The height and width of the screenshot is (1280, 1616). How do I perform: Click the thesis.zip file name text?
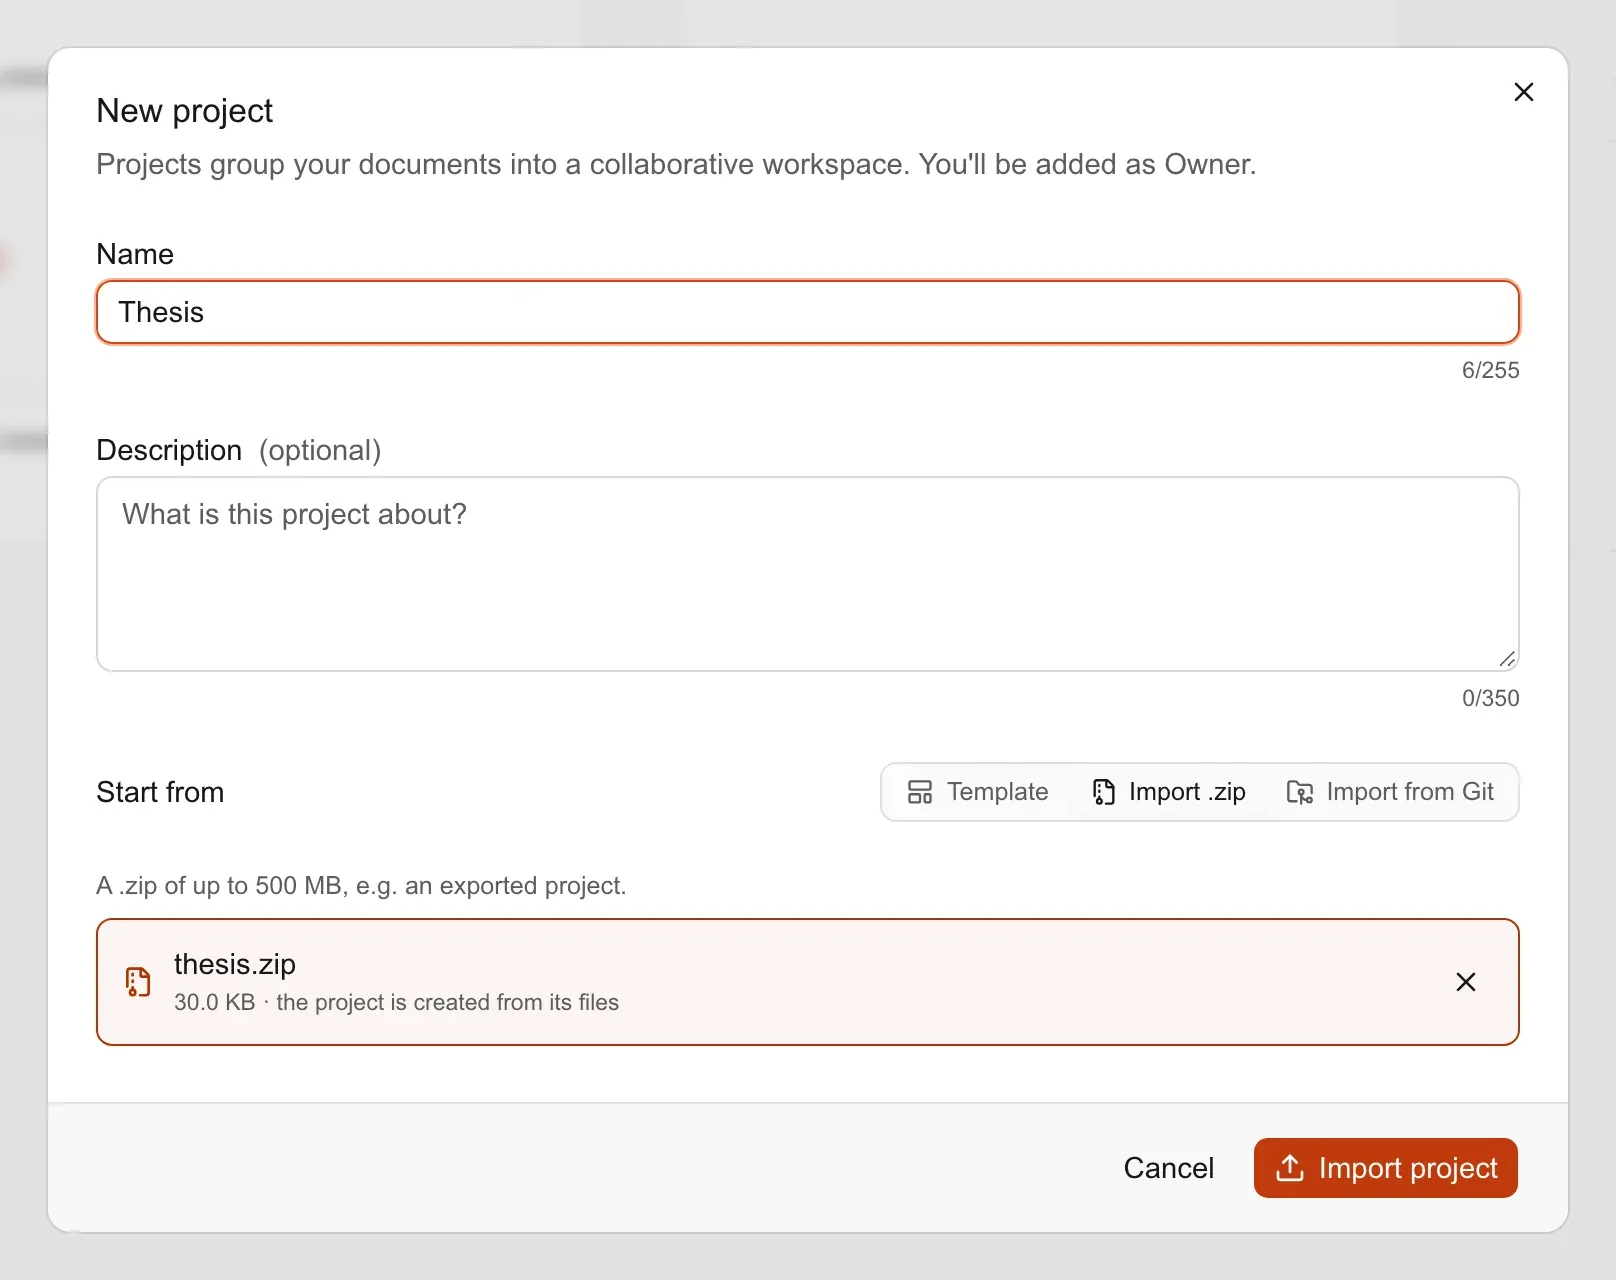tap(235, 964)
